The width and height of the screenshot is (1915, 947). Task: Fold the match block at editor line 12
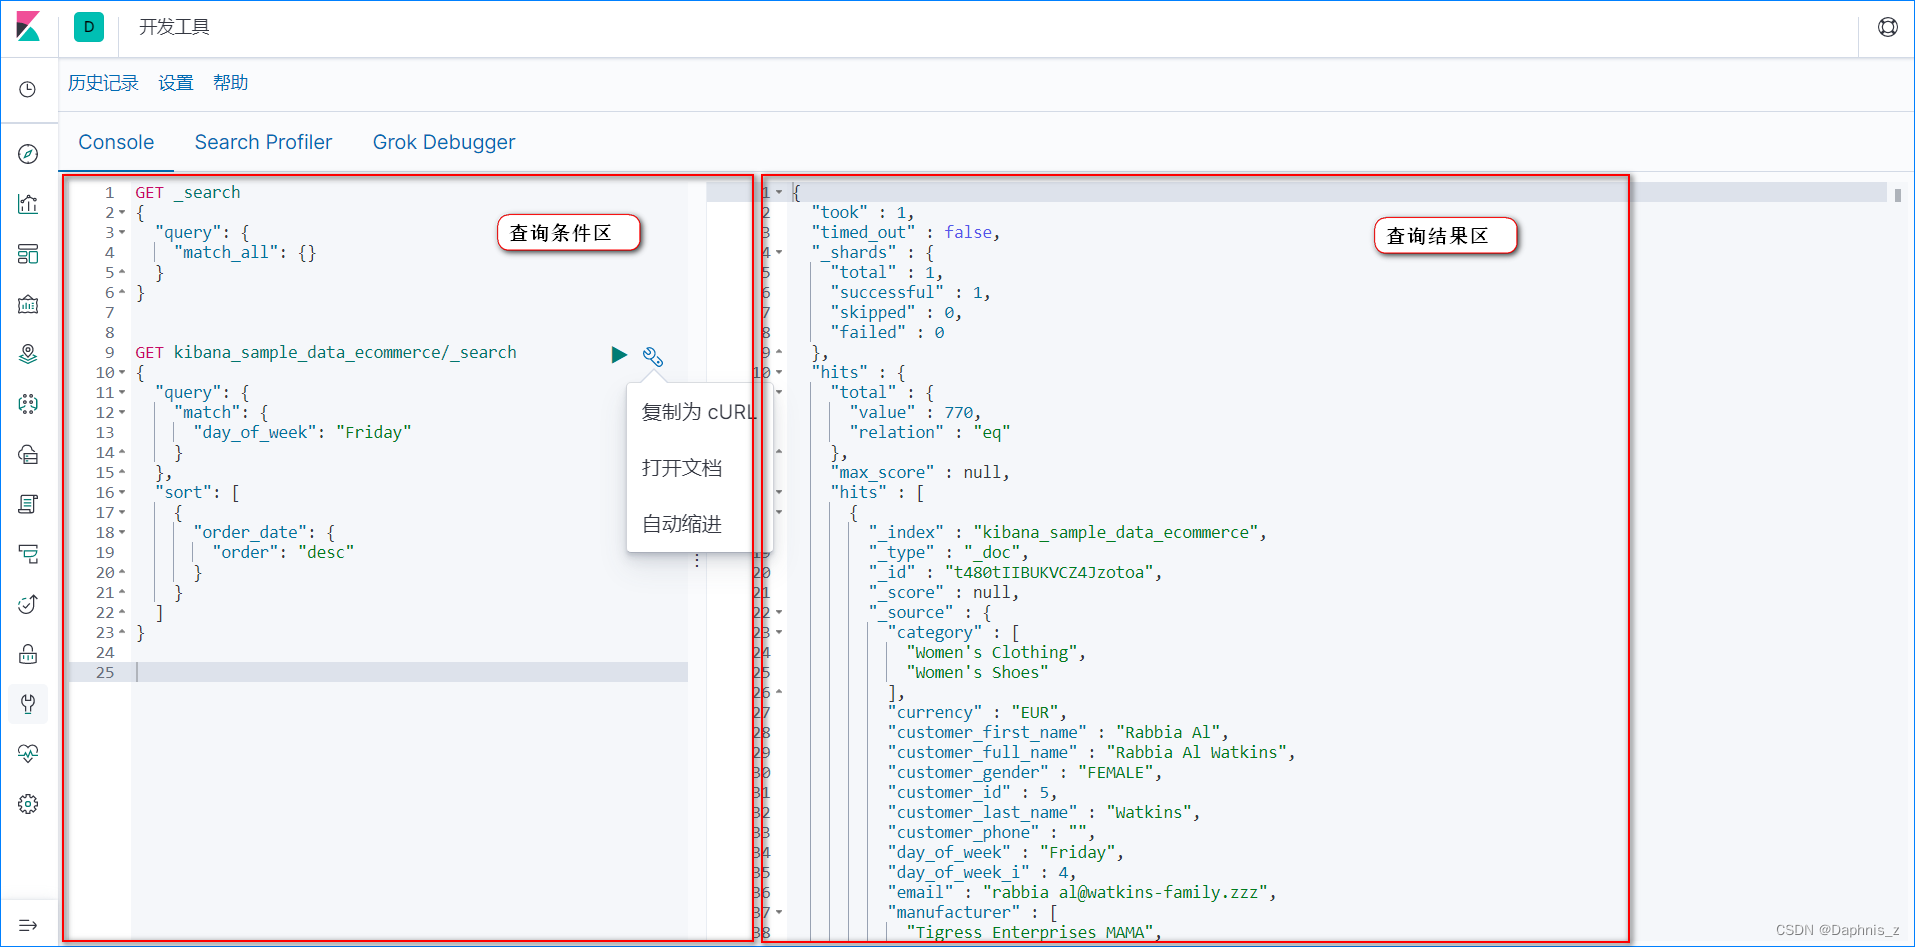pyautogui.click(x=122, y=413)
